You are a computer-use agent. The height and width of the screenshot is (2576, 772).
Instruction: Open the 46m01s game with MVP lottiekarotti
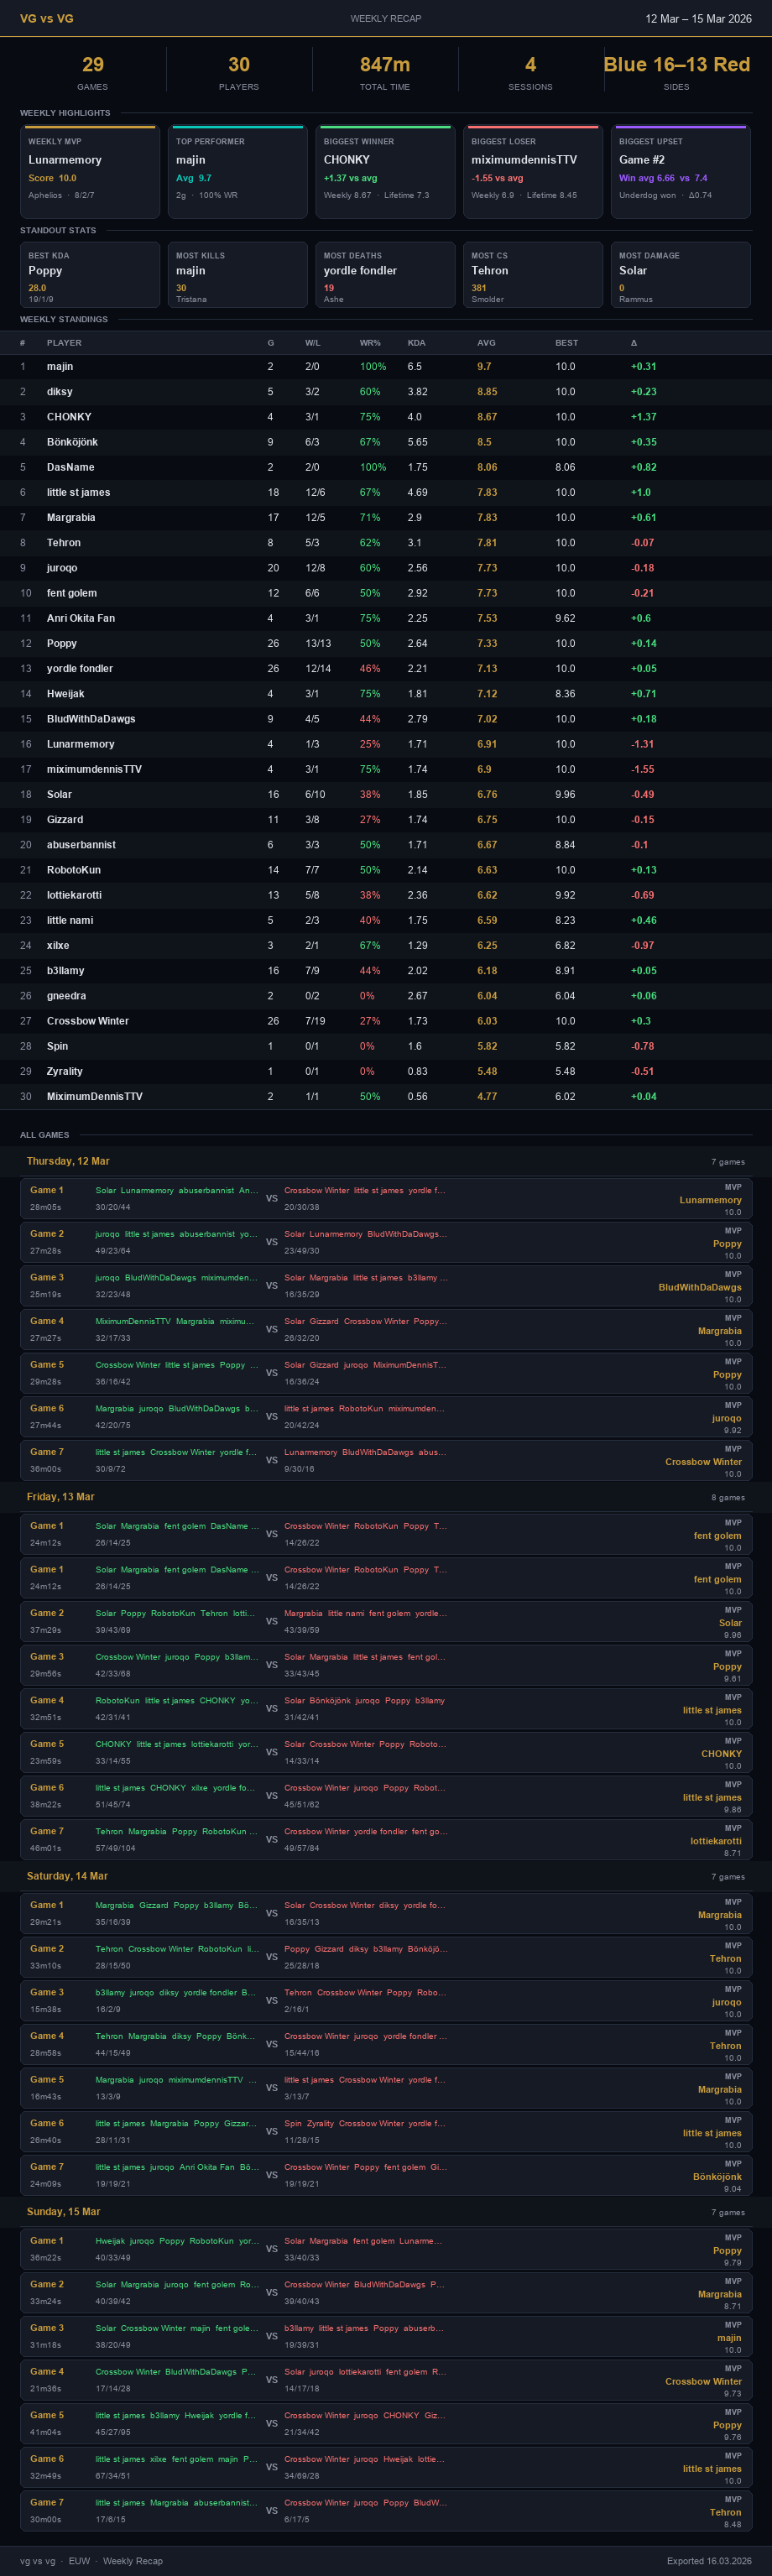pos(386,1839)
